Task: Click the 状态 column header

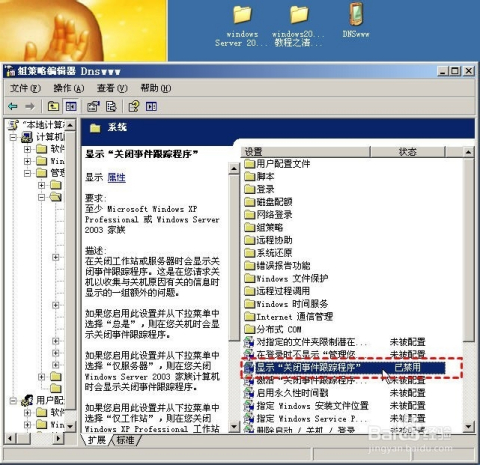Action: click(408, 152)
